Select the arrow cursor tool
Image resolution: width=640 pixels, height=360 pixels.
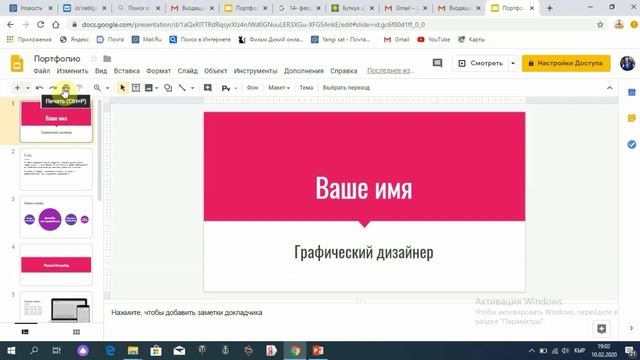pyautogui.click(x=122, y=88)
